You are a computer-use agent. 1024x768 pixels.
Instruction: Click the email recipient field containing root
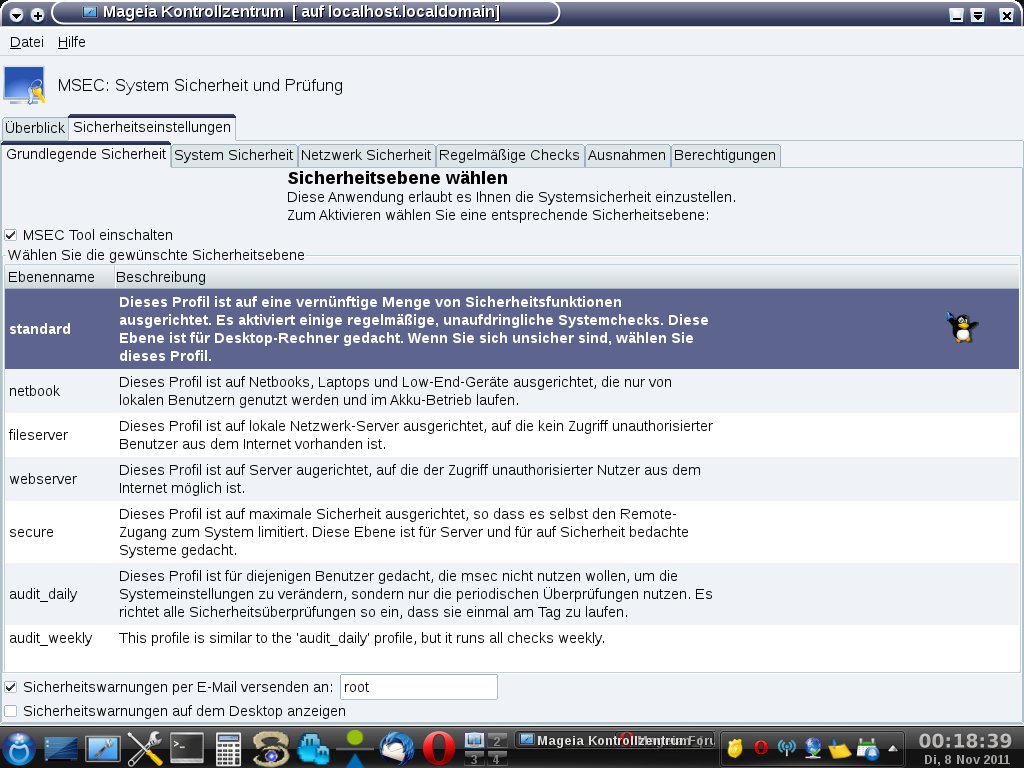[x=419, y=687]
